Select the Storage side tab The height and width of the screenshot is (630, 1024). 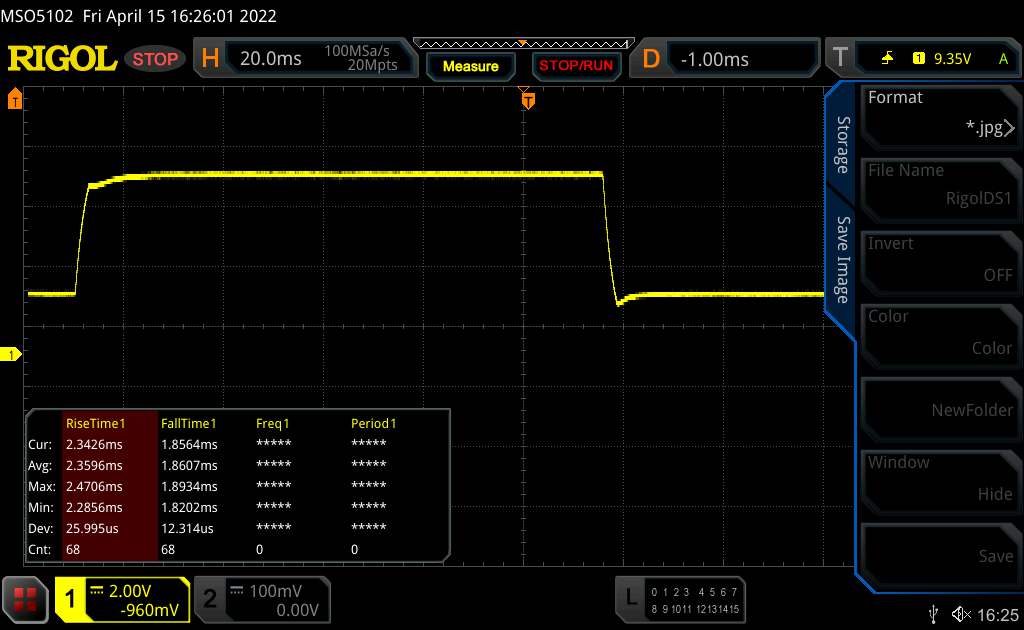842,145
